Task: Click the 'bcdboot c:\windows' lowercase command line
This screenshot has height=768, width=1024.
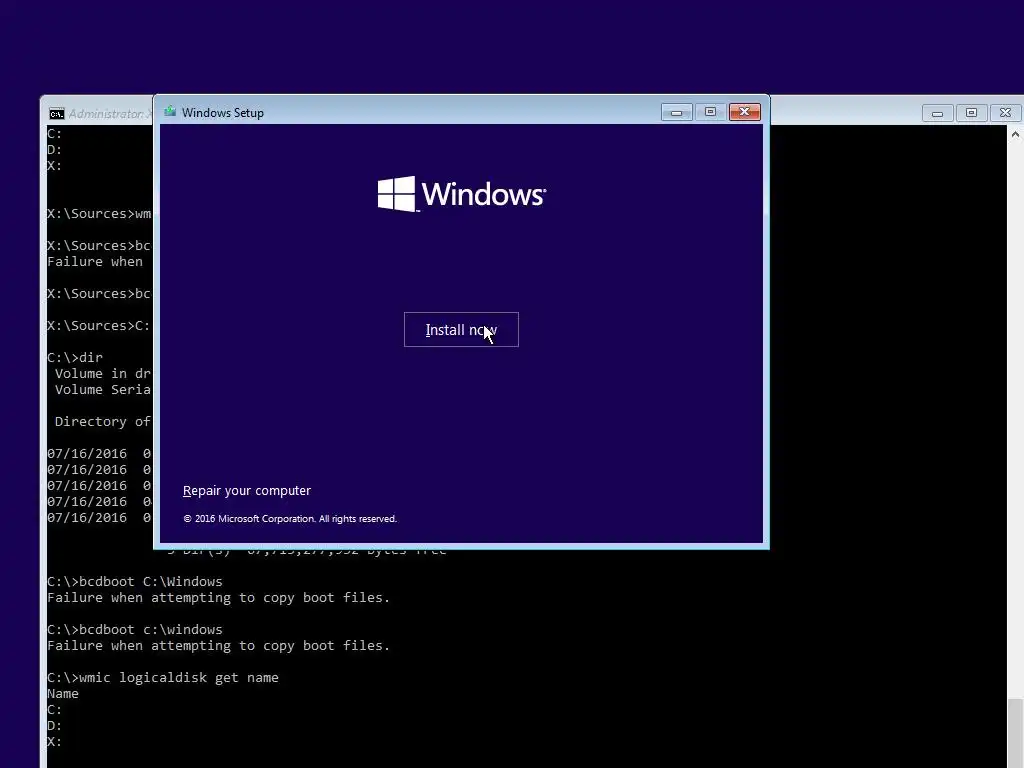Action: [135, 630]
